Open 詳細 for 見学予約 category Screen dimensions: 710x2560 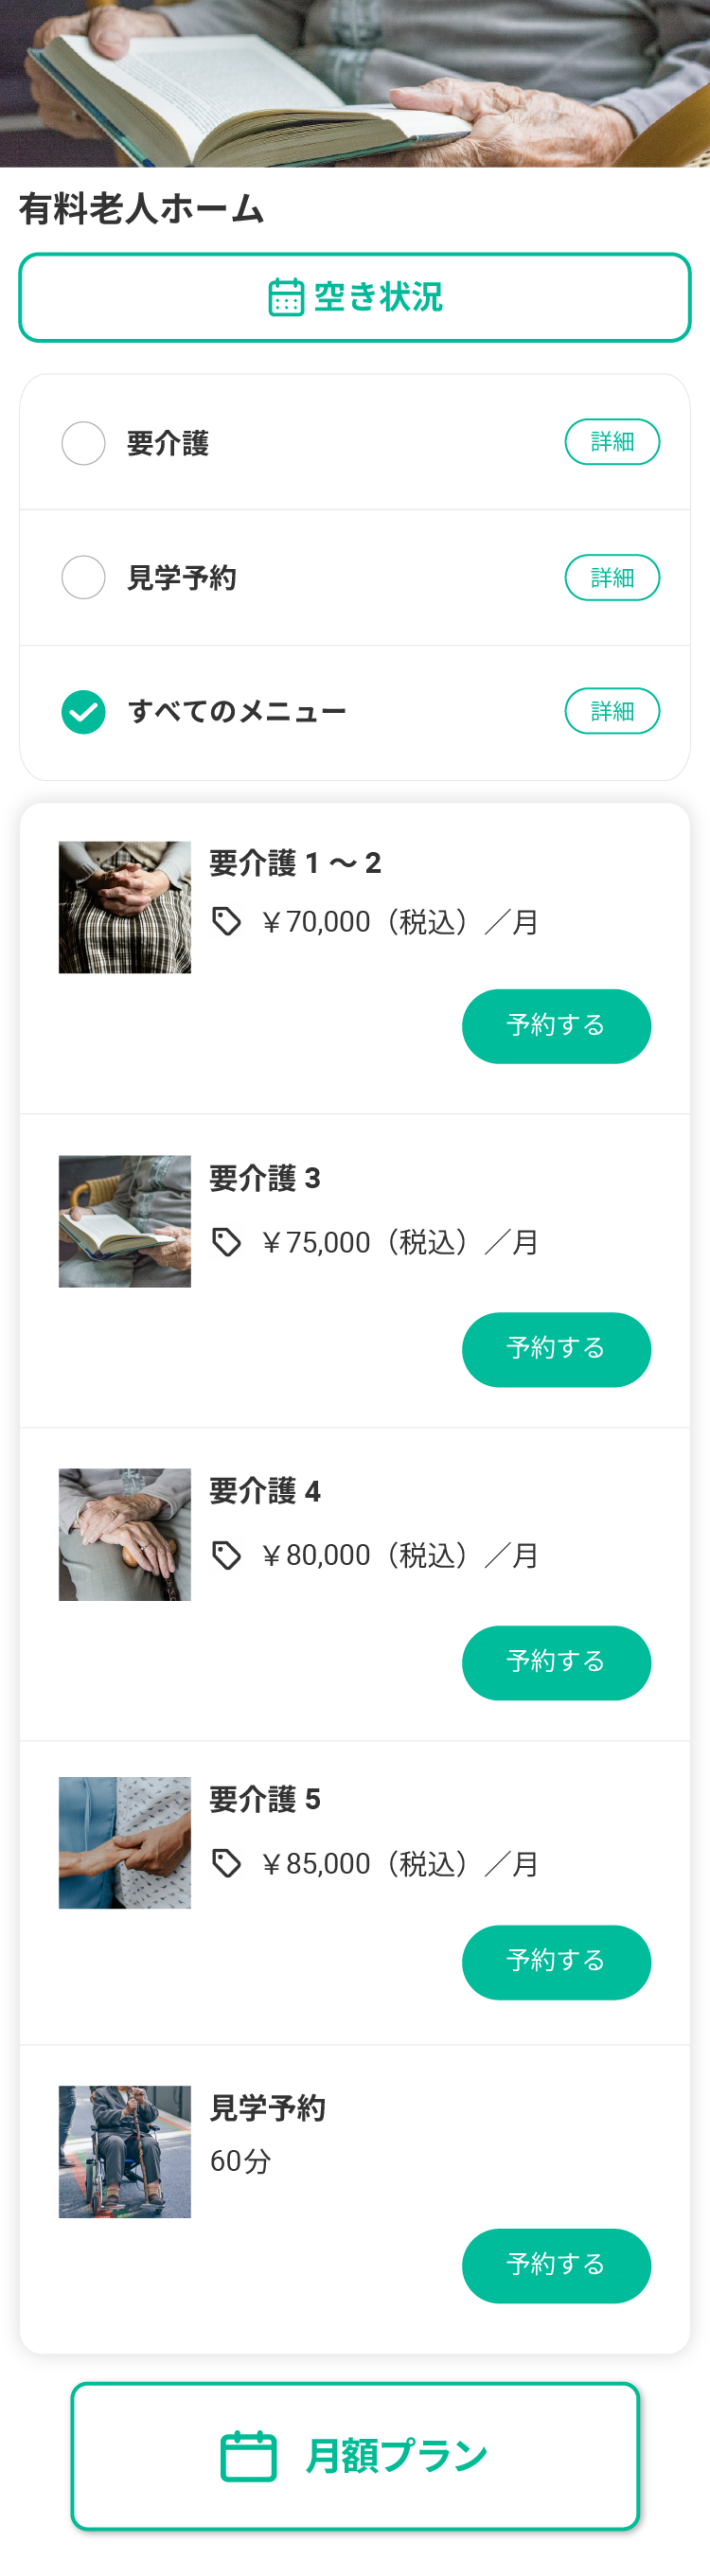coord(611,577)
